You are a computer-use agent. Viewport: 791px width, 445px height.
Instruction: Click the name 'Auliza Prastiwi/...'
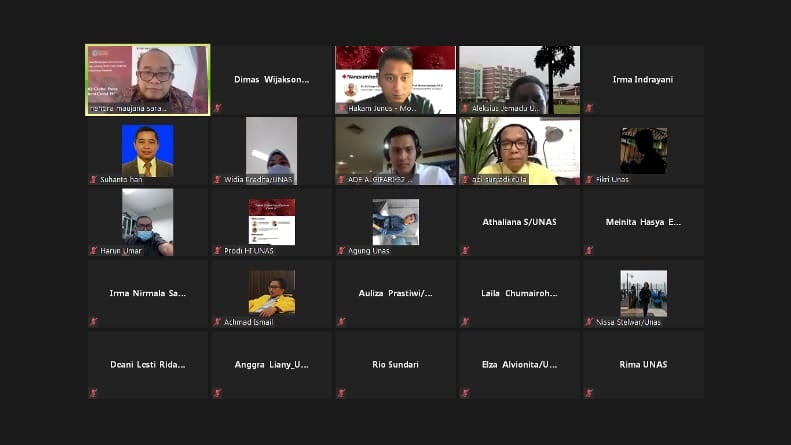click(x=396, y=293)
